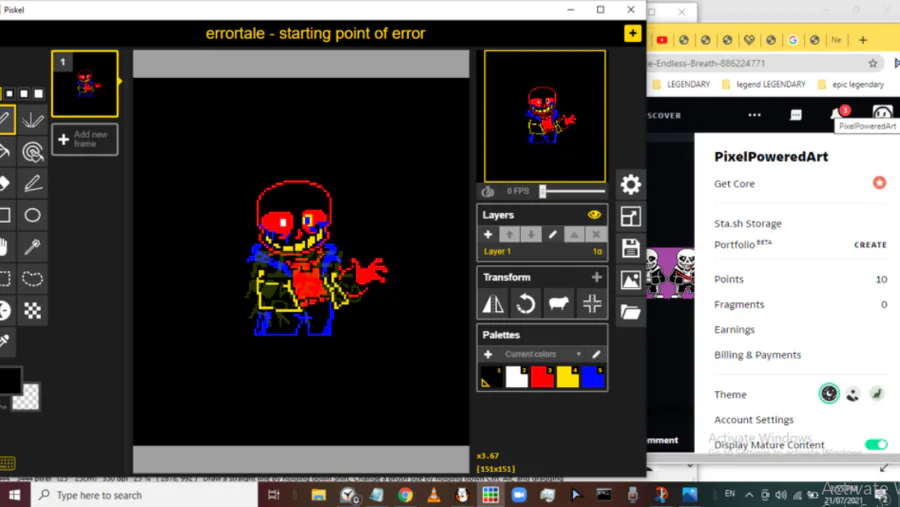This screenshot has height=507, width=900.
Task: Set pen size to third square
Action: pos(24,94)
